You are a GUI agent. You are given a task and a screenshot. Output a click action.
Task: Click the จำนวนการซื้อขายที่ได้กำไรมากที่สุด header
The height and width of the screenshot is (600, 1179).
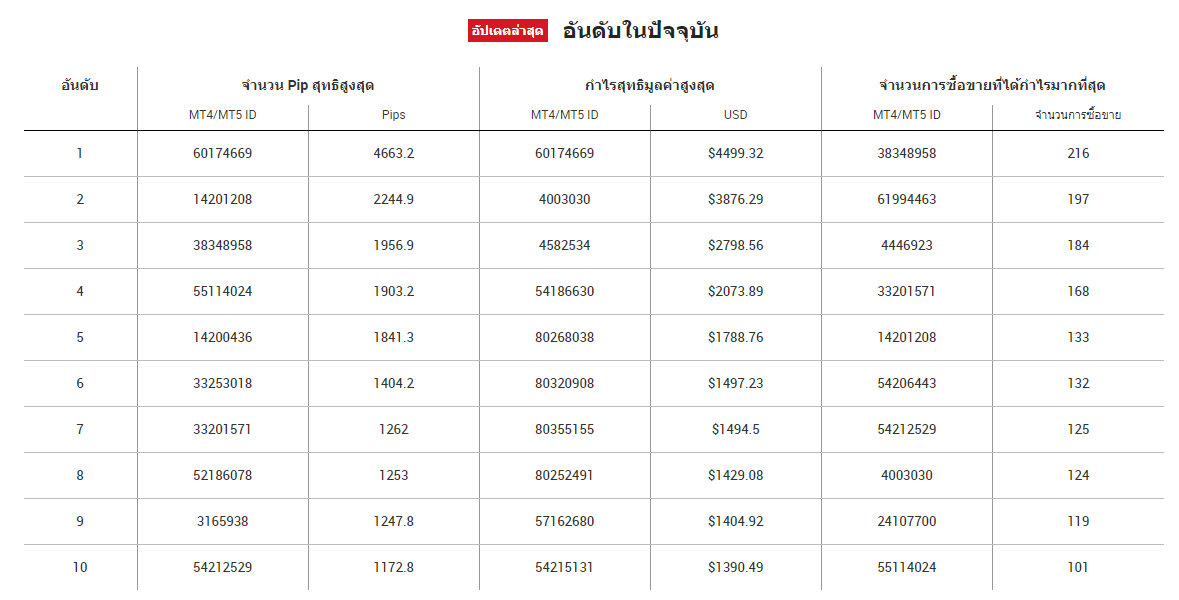(992, 85)
